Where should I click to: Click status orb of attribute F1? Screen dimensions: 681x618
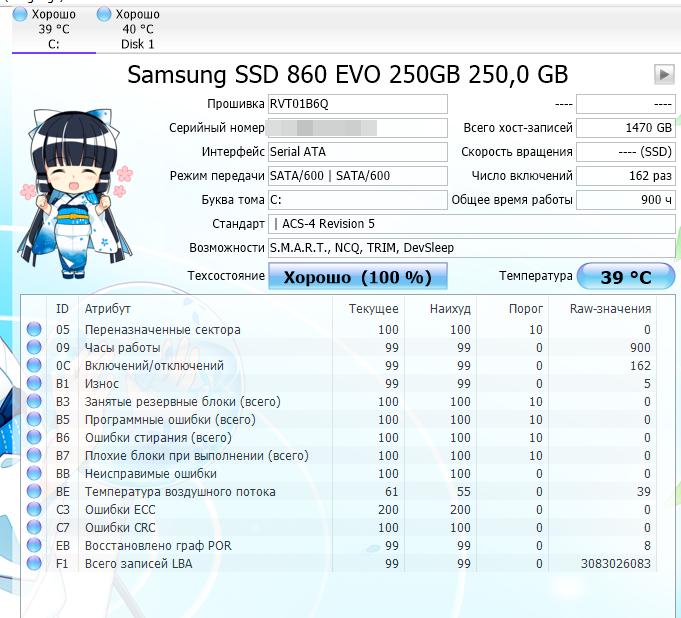point(34,564)
